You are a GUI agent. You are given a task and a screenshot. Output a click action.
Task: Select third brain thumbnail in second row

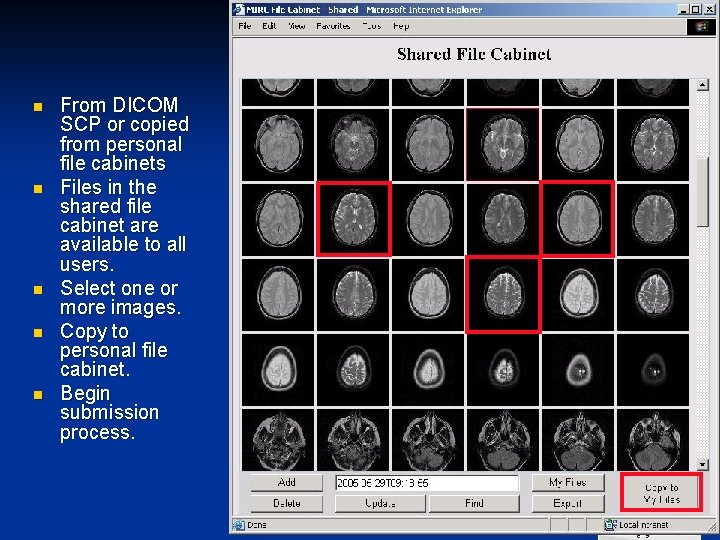(428, 145)
